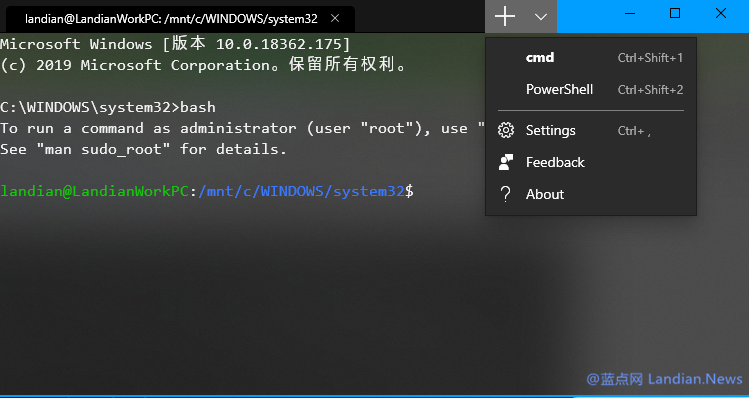The height and width of the screenshot is (398, 749).
Task: Choose Feedback in the dropdown menu
Action: pos(591,162)
